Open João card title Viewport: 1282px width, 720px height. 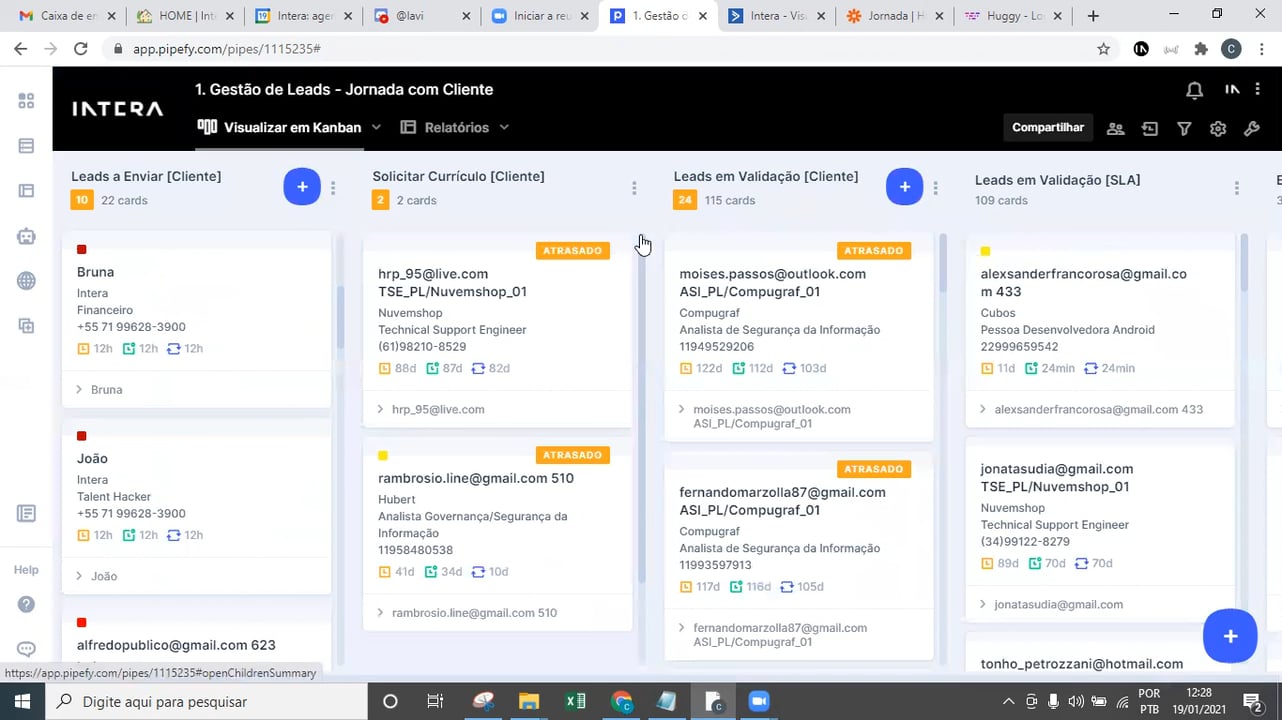pyautogui.click(x=92, y=459)
